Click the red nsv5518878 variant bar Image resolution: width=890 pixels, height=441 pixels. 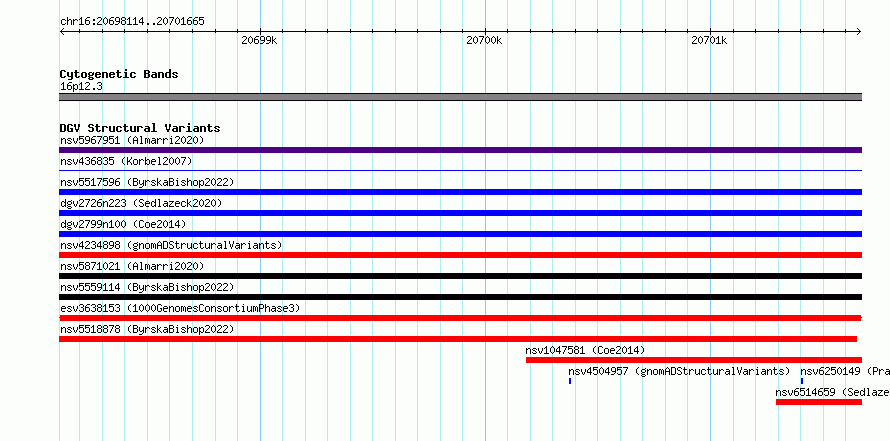458,339
